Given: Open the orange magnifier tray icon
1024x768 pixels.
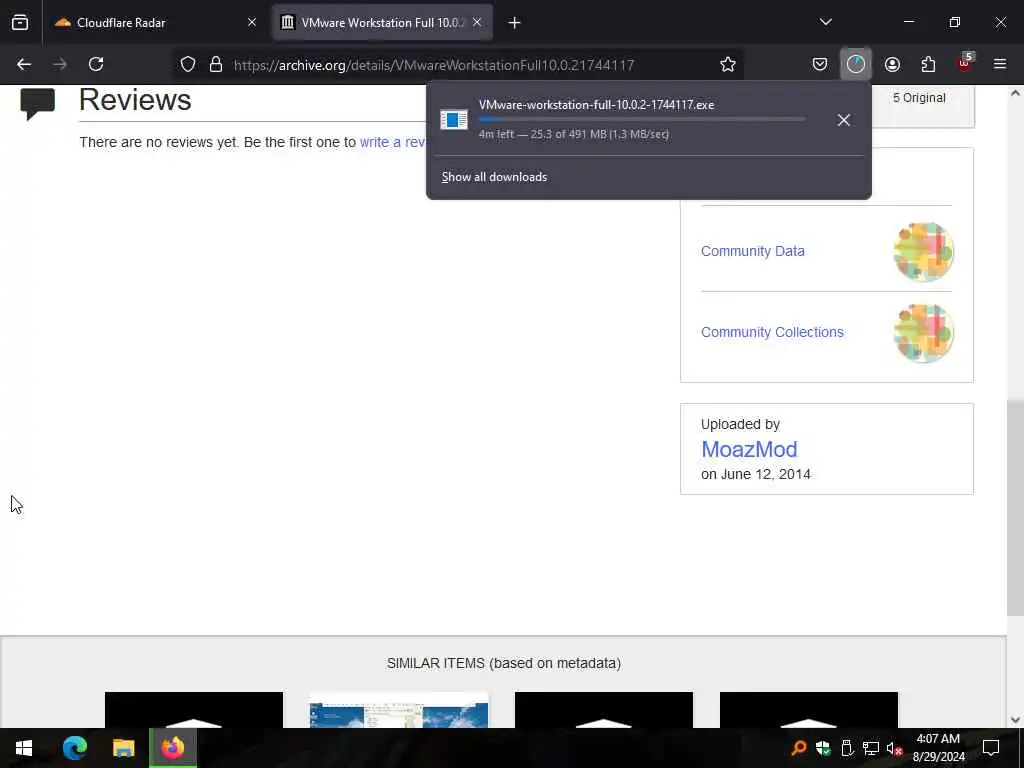Looking at the screenshot, I should click(798, 748).
